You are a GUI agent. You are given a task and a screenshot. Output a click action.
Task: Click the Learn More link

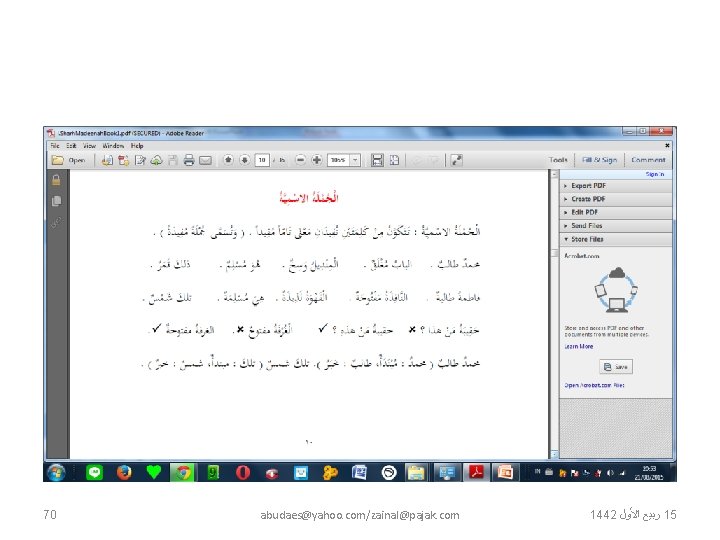579,346
